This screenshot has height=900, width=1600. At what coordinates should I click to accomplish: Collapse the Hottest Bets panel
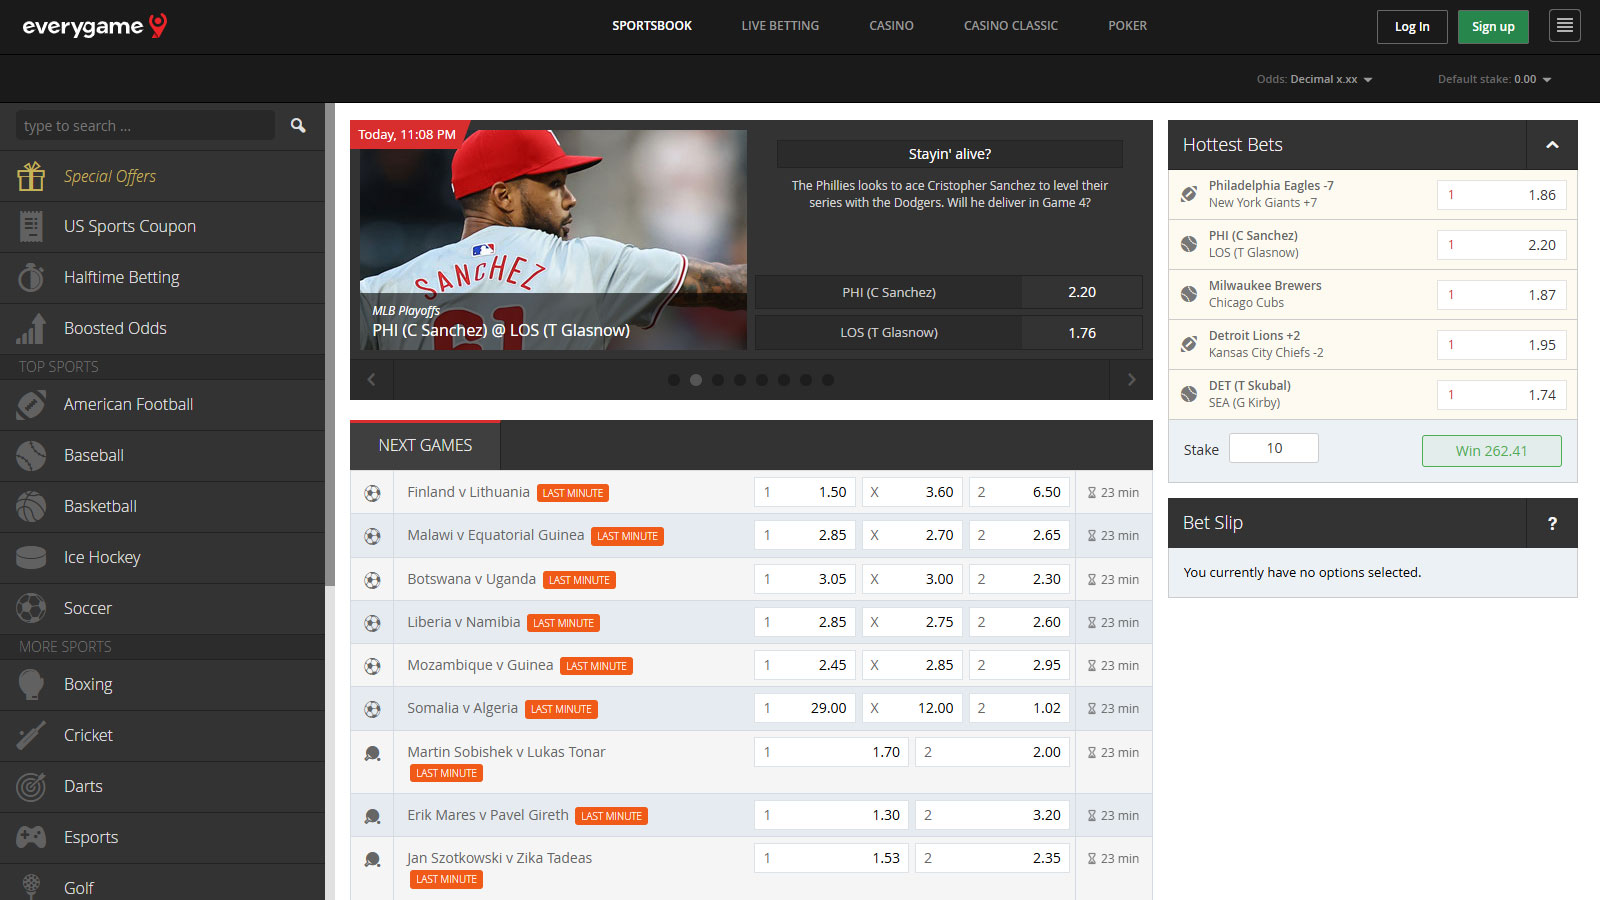coord(1552,145)
